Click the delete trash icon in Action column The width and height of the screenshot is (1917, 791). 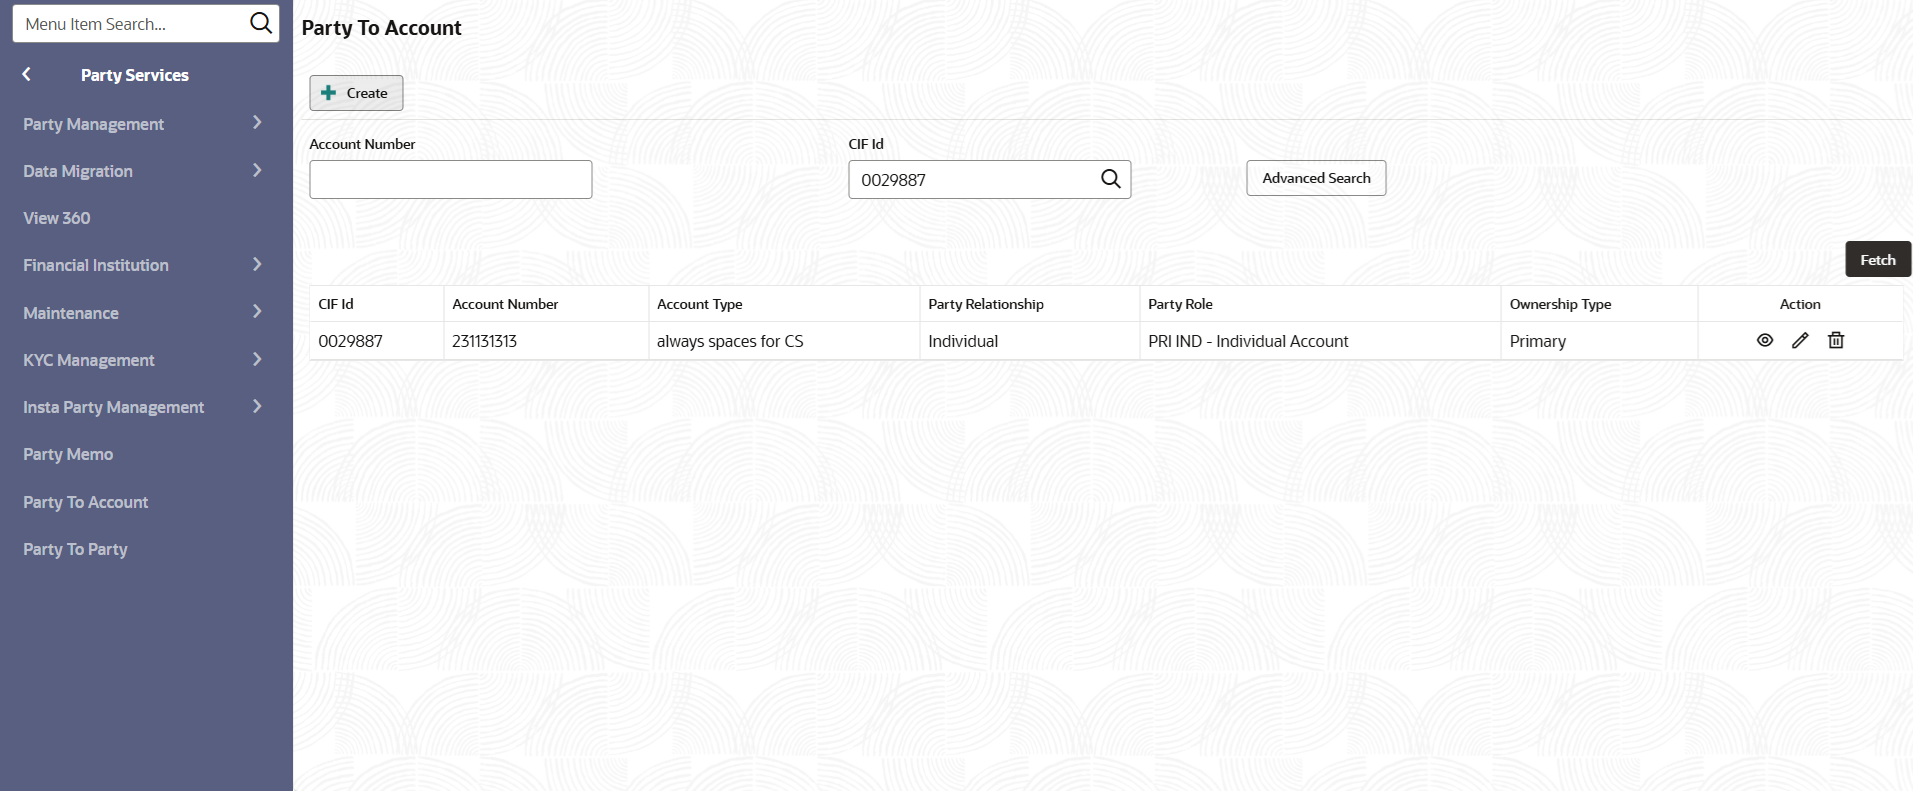coord(1836,341)
